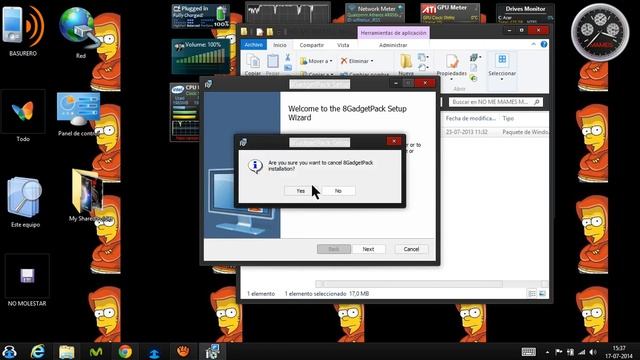Open the Movistar app in taskbar
640x360 pixels.
(x=96, y=351)
